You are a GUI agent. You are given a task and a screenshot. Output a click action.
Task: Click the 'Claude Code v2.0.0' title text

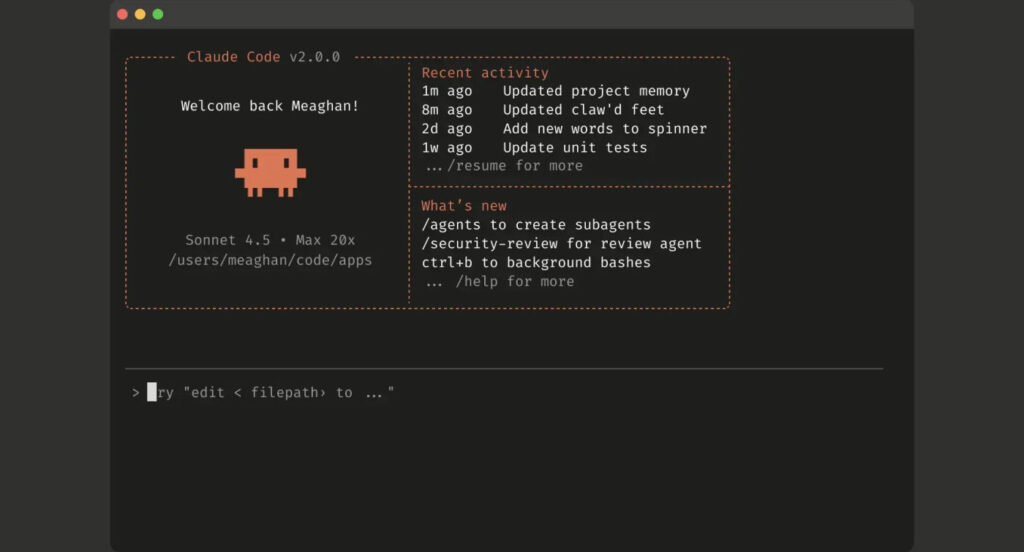(263, 57)
